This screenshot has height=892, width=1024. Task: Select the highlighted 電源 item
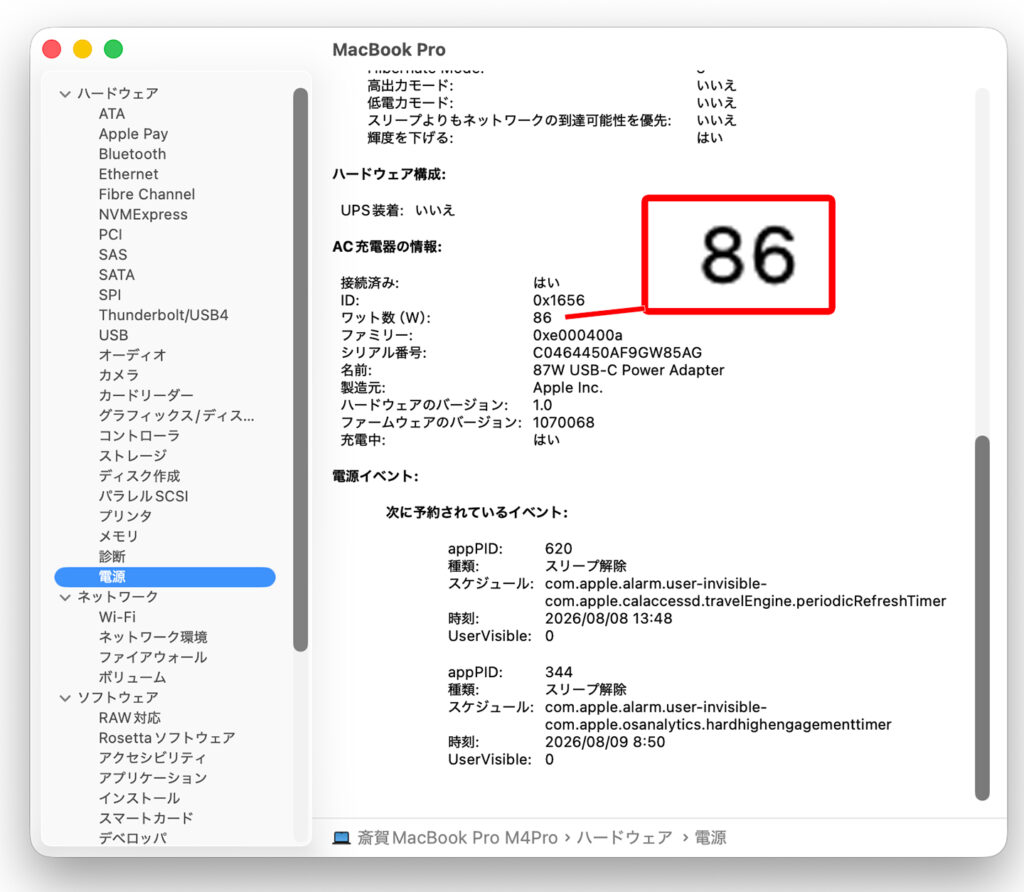click(165, 577)
